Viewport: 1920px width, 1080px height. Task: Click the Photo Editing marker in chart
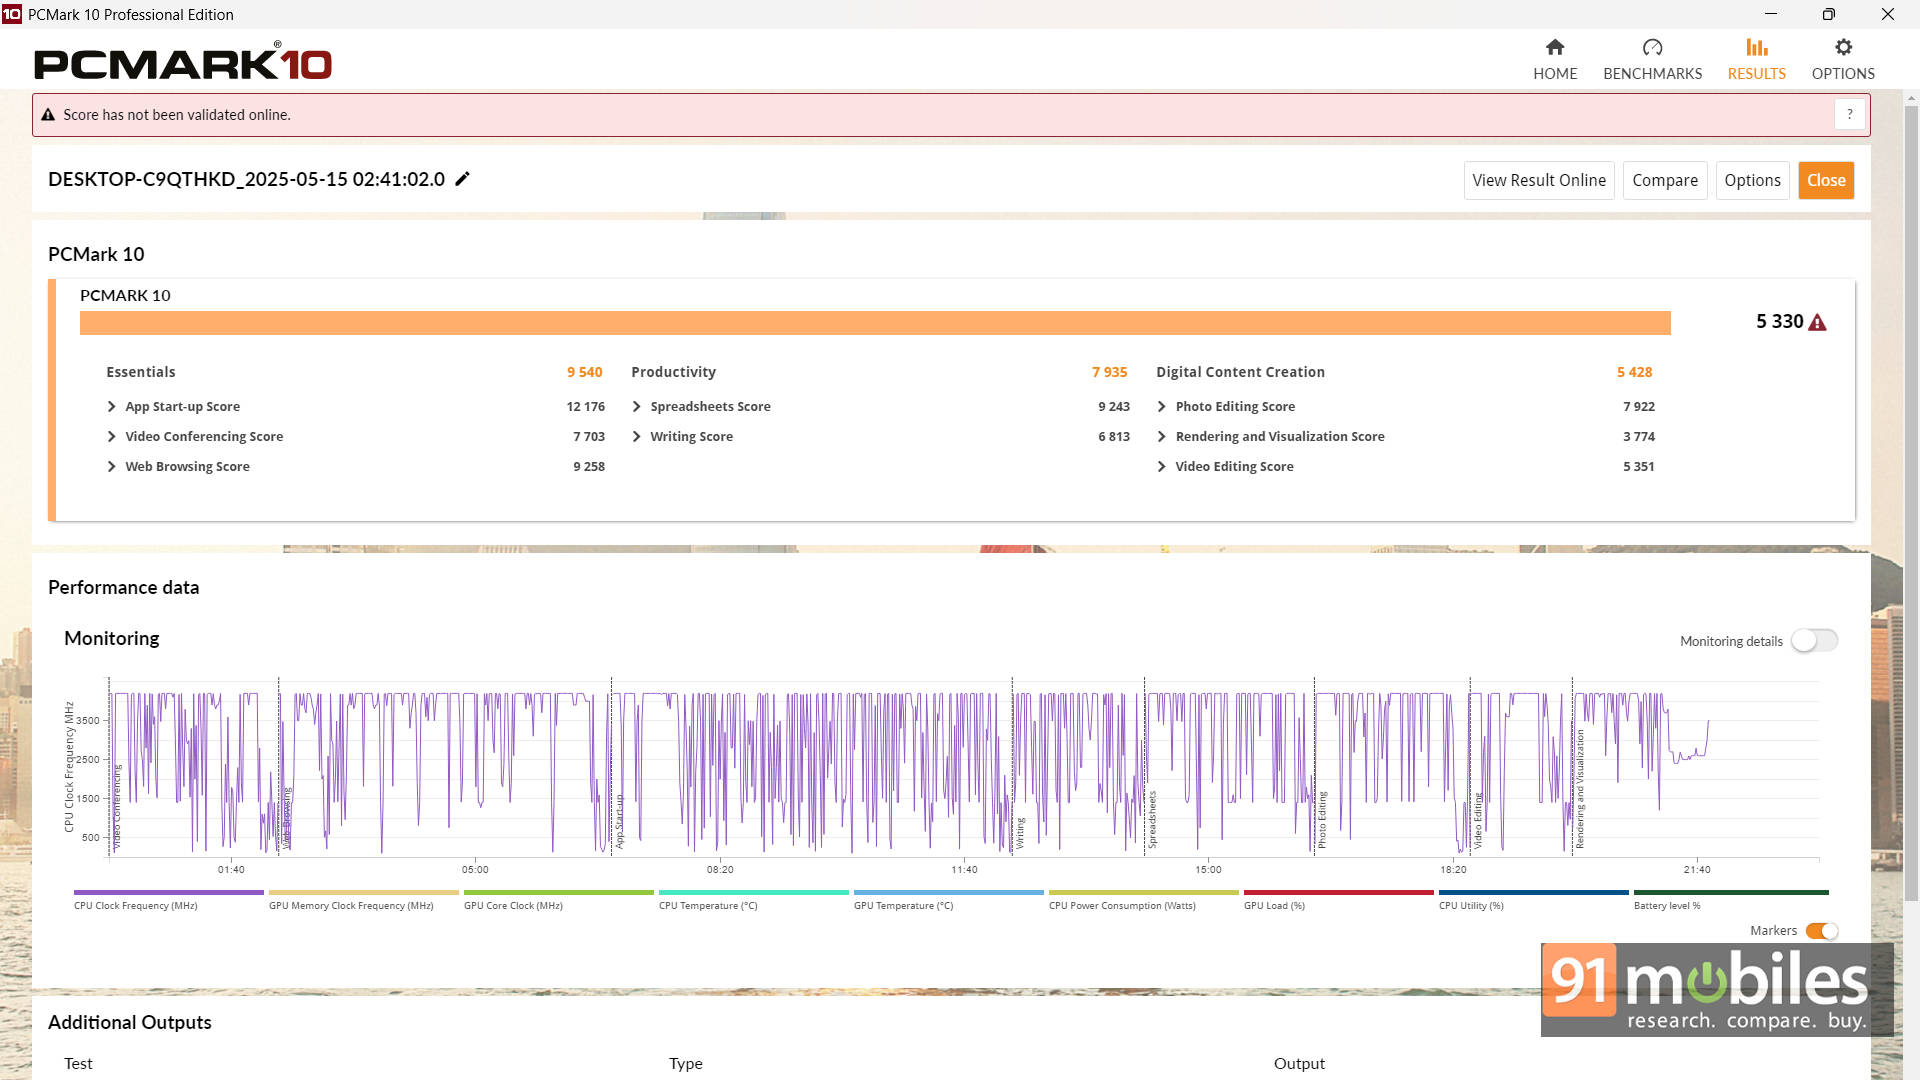[1322, 820]
